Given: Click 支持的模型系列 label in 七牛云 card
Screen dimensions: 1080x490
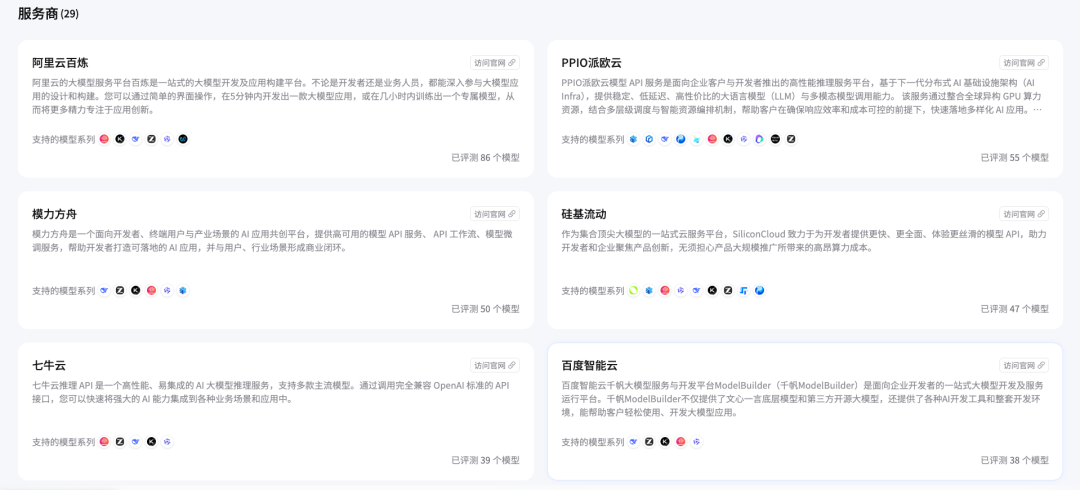Looking at the screenshot, I should click(x=63, y=442).
